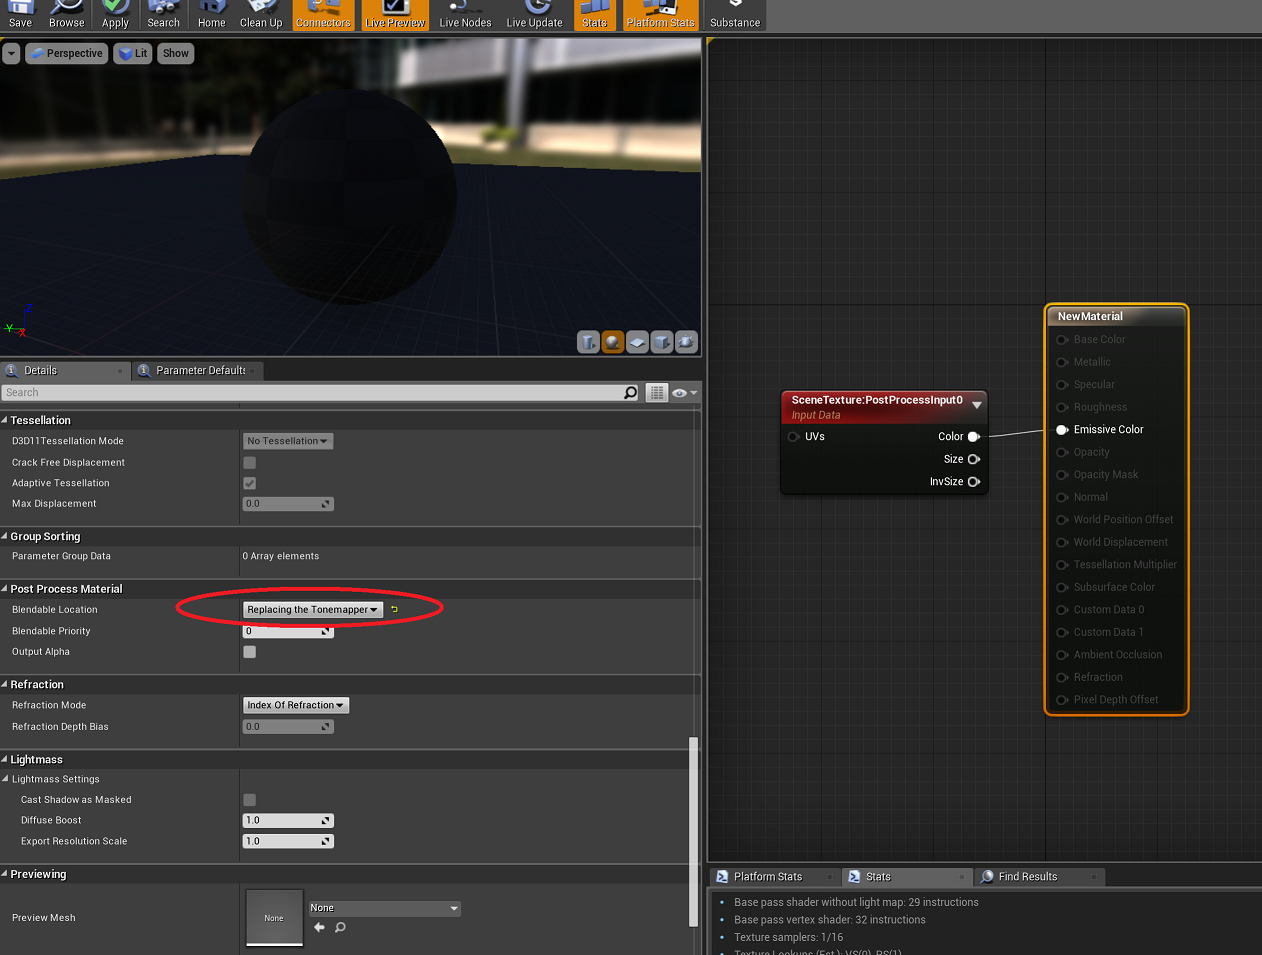Switch preview mesh to the cube shape
The width and height of the screenshot is (1262, 955).
click(x=661, y=342)
